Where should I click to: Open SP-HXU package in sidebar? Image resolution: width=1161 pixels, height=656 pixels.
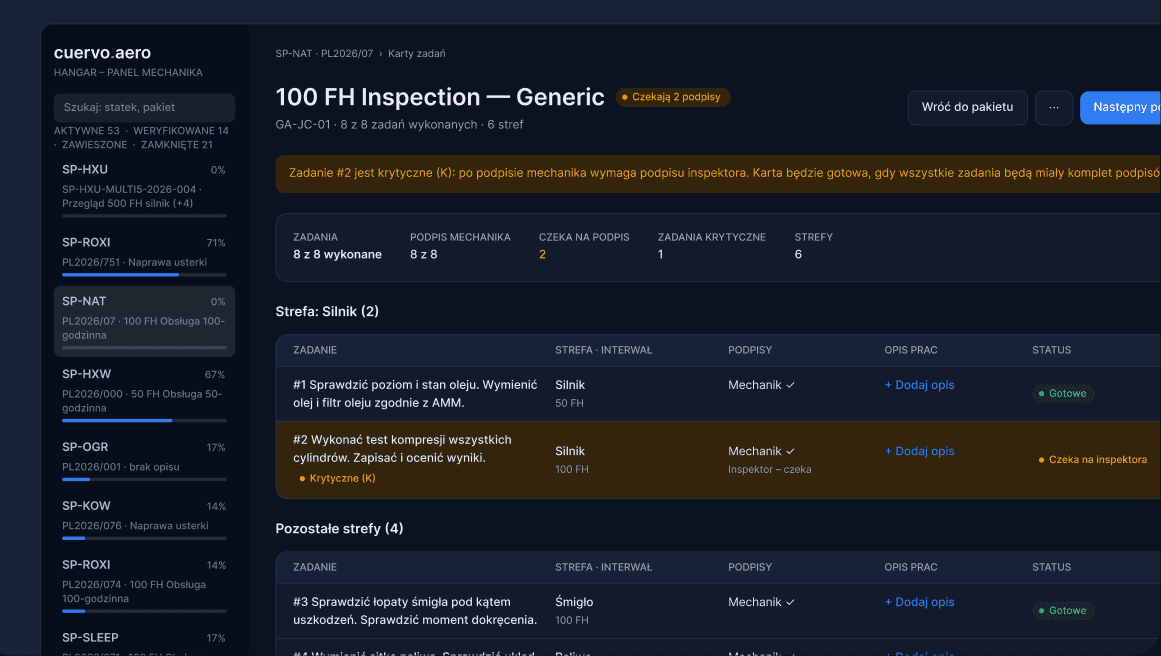tap(144, 189)
